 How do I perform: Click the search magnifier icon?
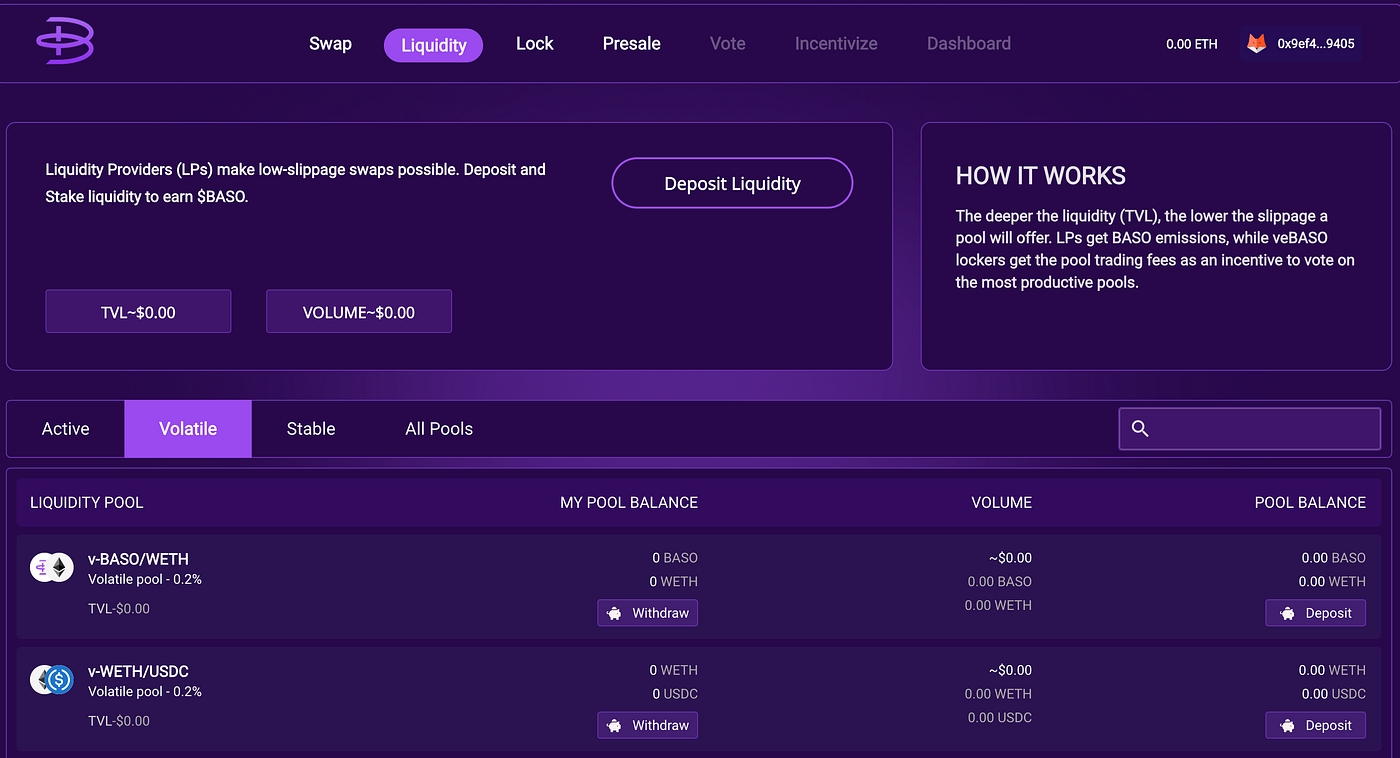[x=1140, y=429]
